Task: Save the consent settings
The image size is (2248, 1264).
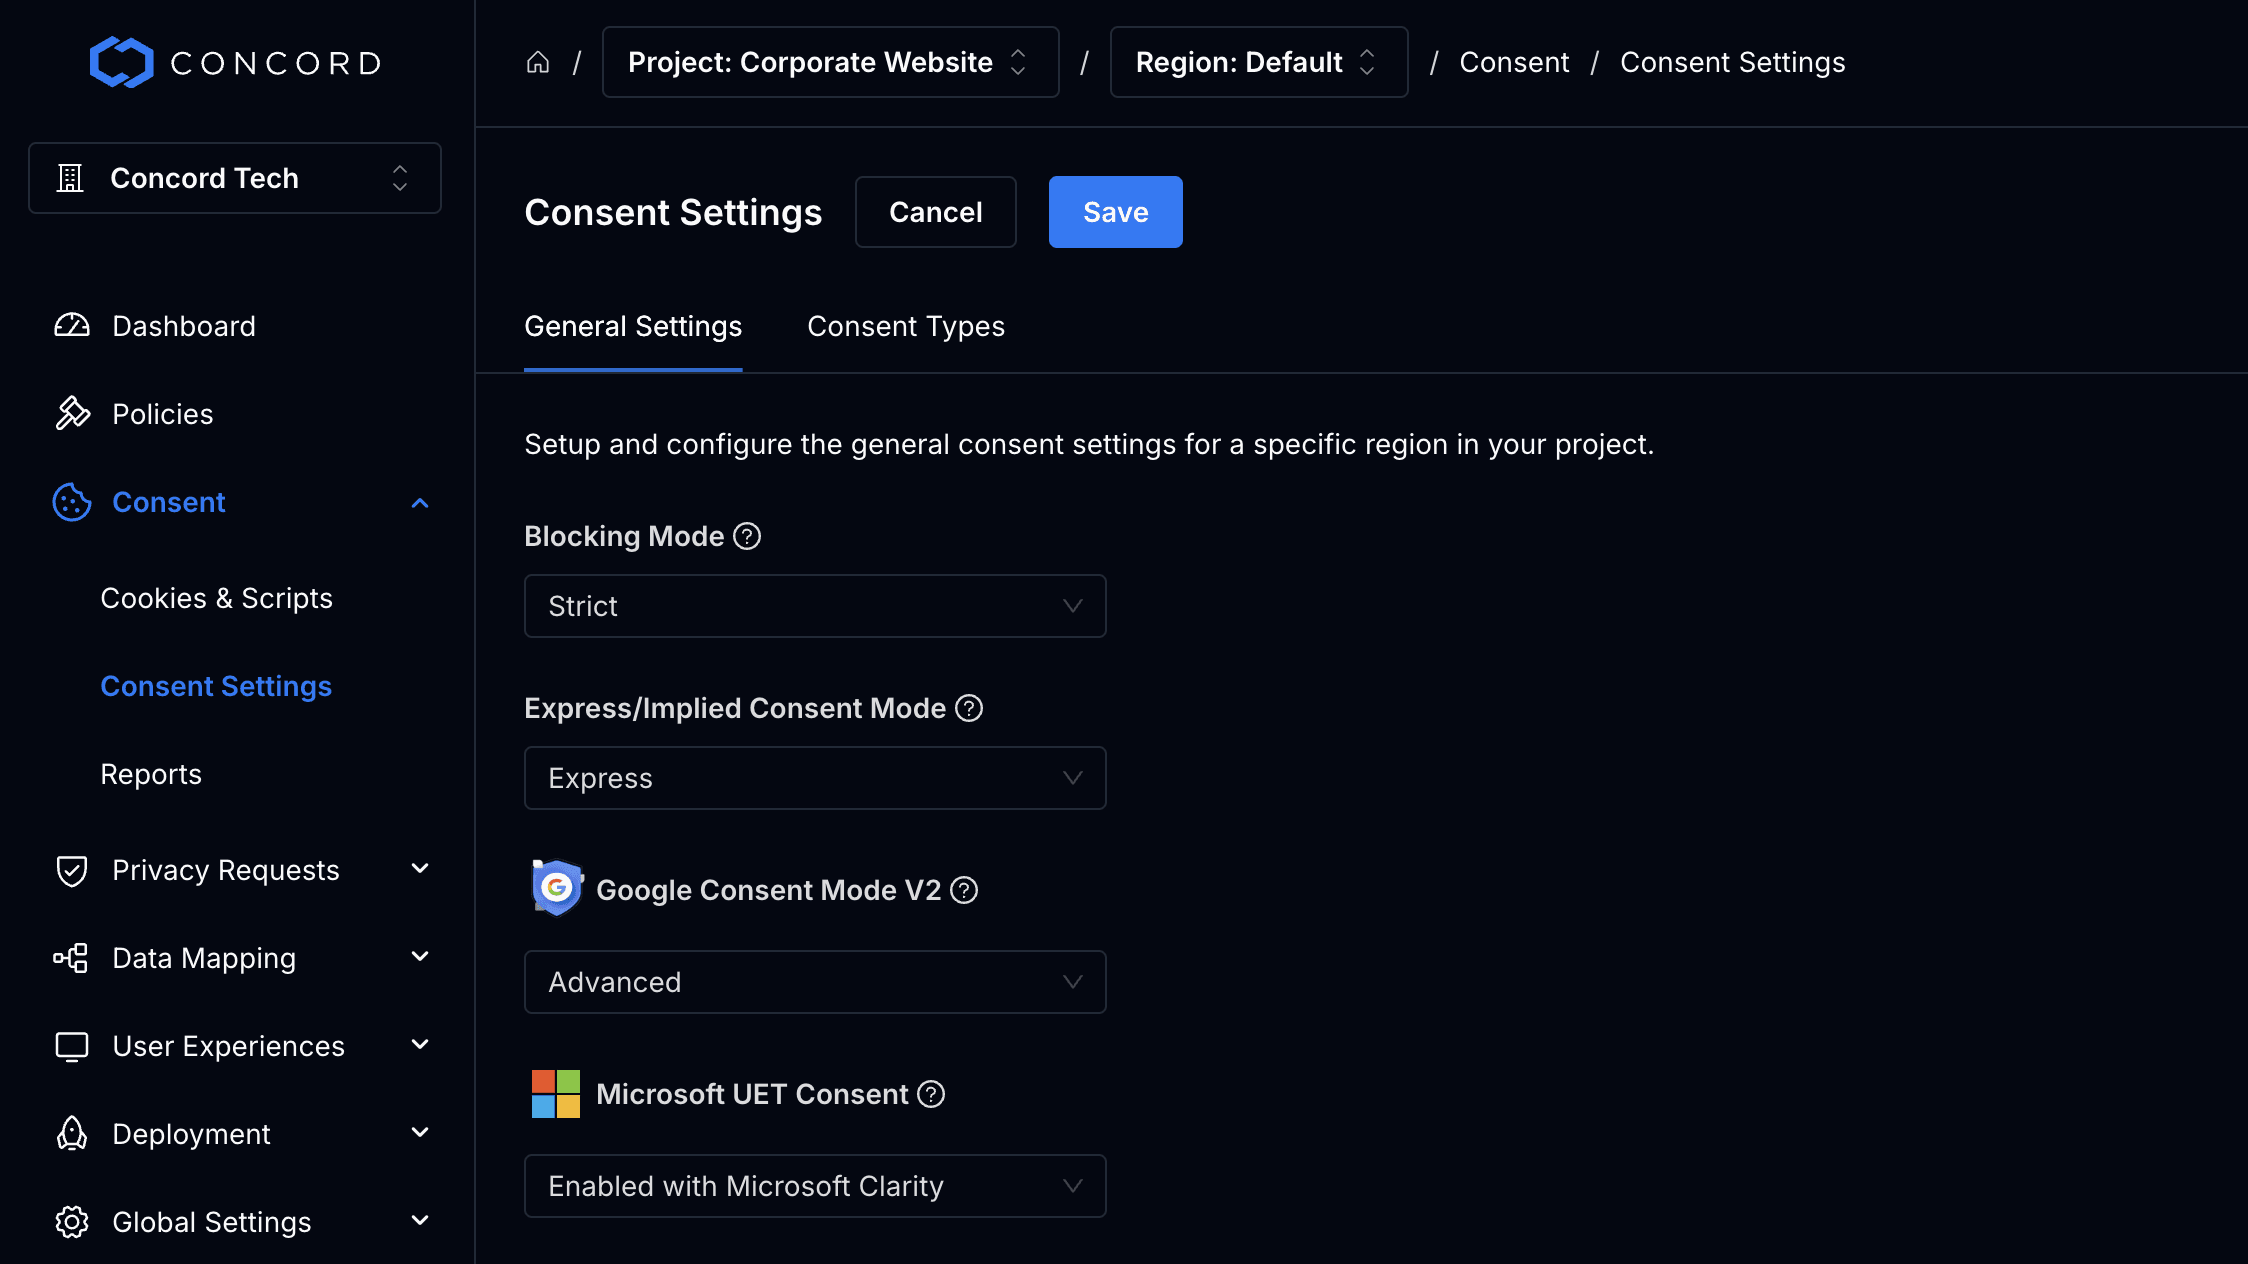Action: coord(1115,211)
